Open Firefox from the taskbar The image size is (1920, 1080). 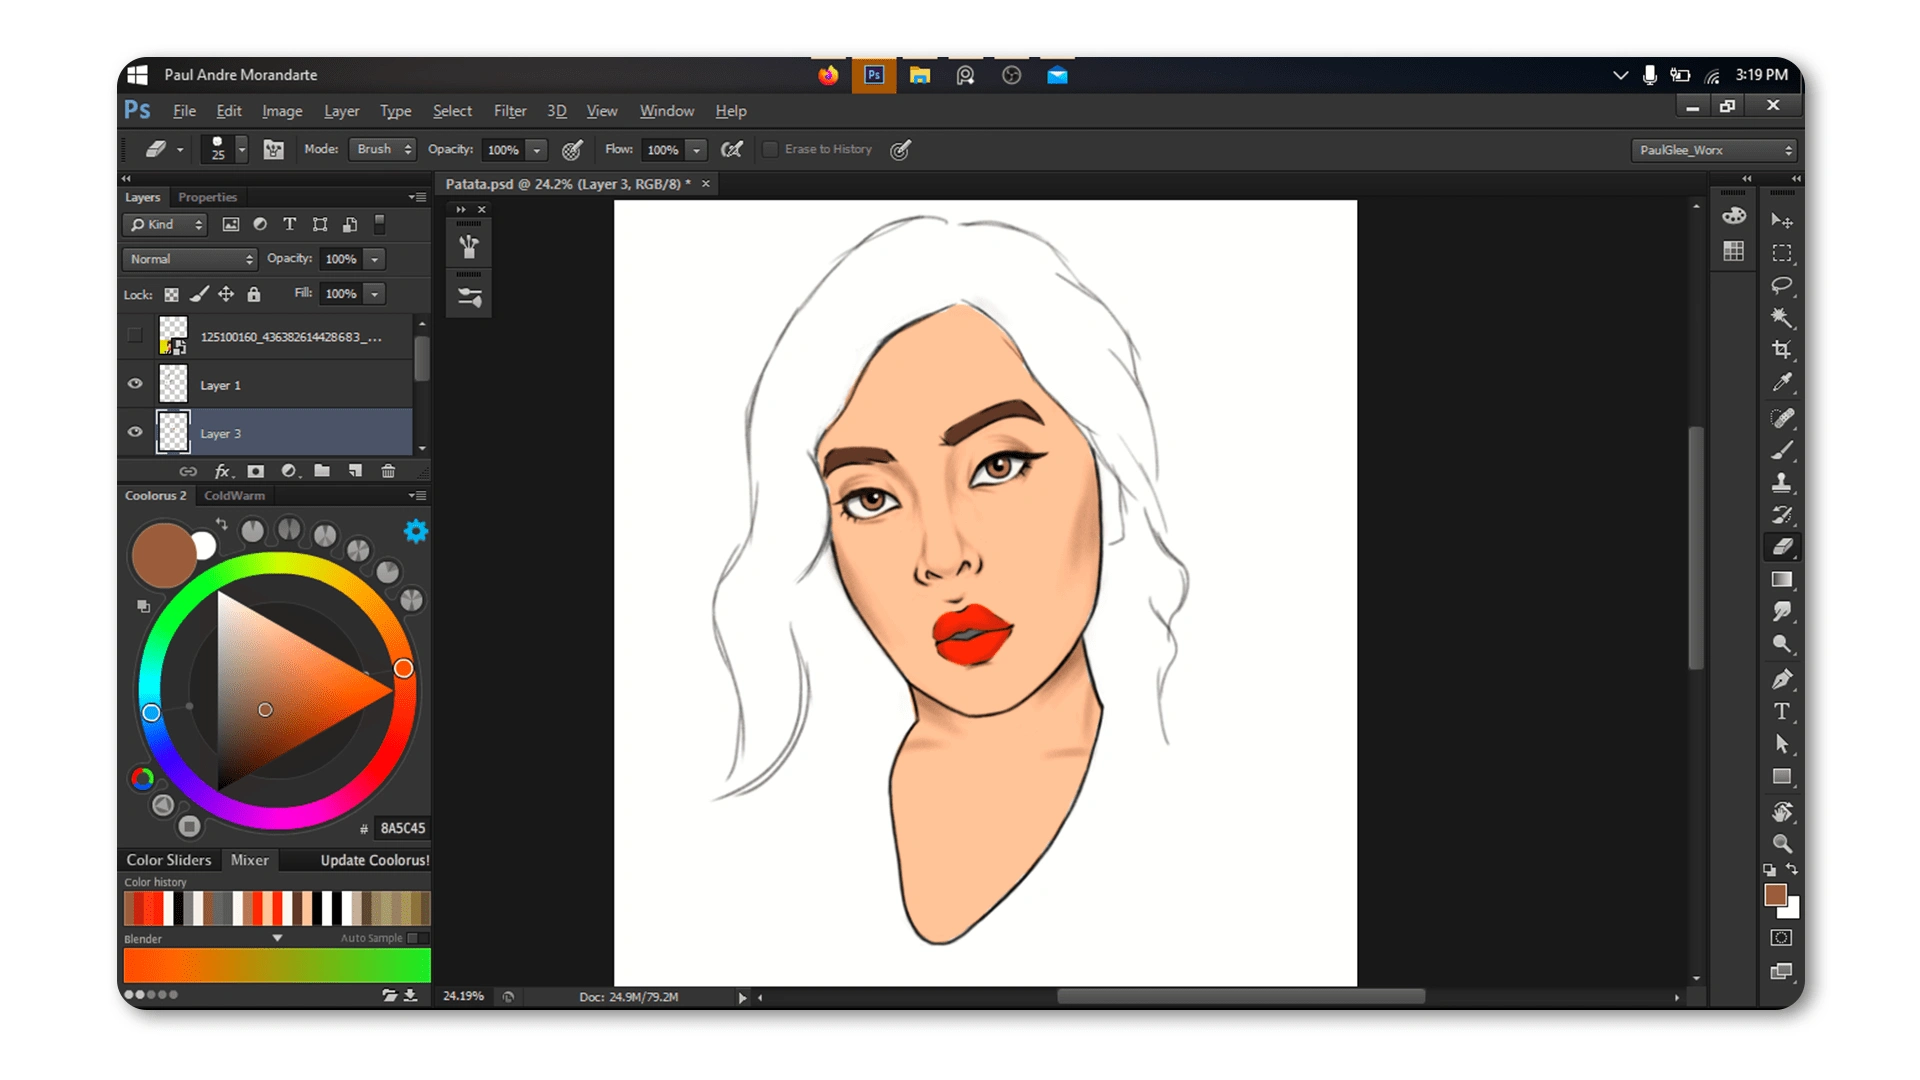click(828, 75)
